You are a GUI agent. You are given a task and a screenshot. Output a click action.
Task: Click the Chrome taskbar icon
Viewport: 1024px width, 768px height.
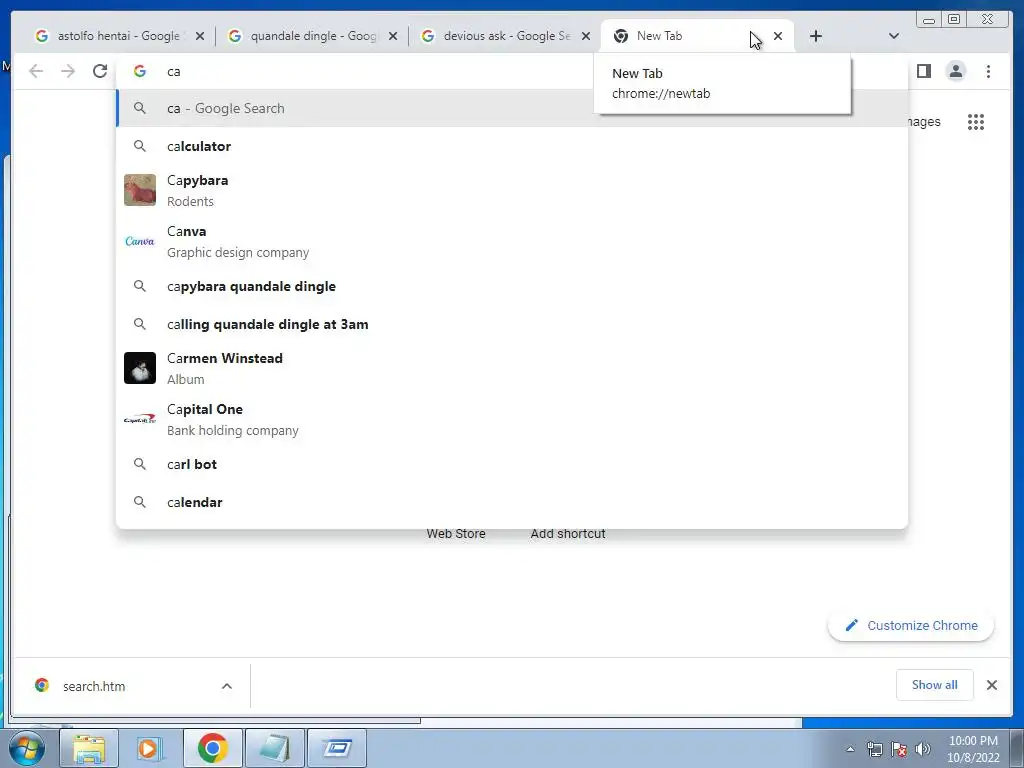pyautogui.click(x=213, y=748)
